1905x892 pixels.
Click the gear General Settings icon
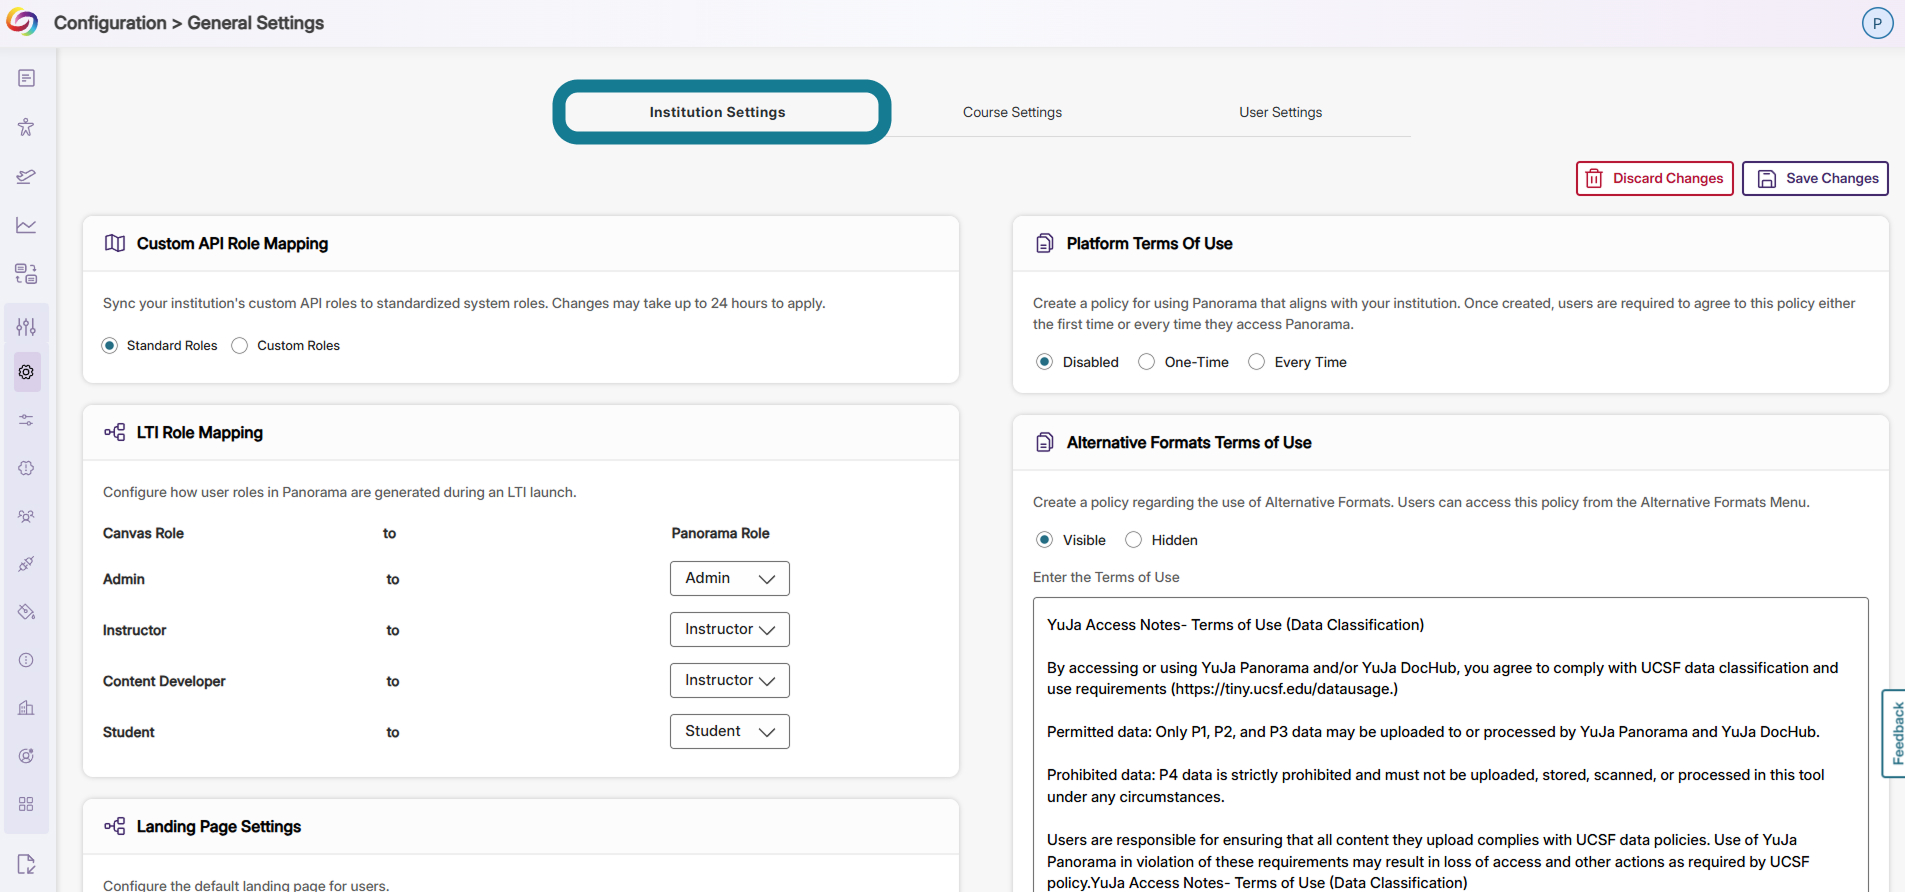click(x=27, y=372)
